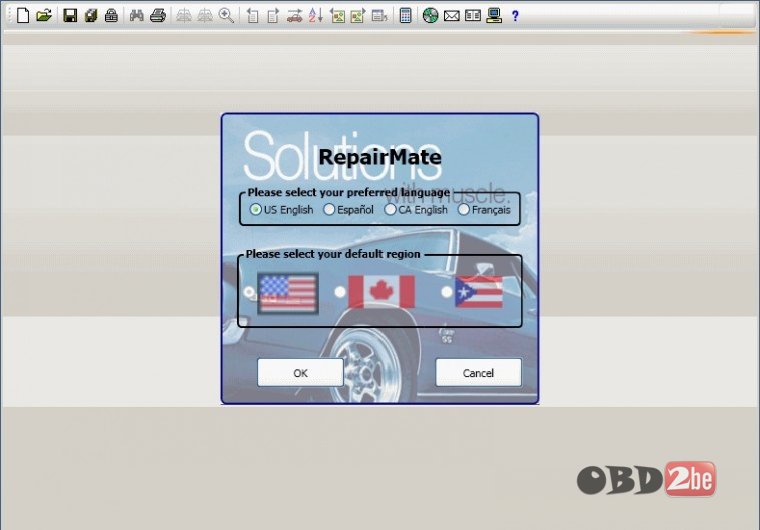
Task: Search using the binoculars icon
Action: click(x=137, y=16)
